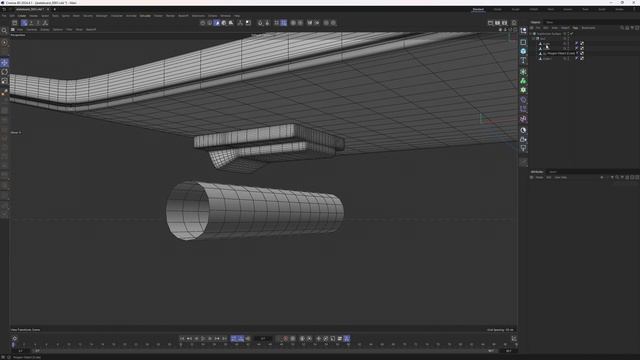Open the green MoGraph gear icon
The width and height of the screenshot is (640, 360).
pos(523,90)
